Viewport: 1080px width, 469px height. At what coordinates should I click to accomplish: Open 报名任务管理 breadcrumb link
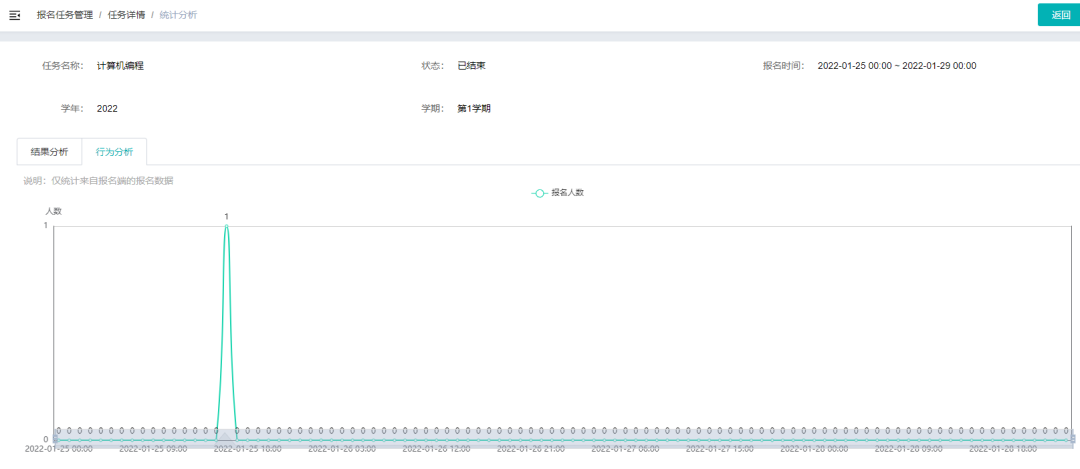click(x=65, y=15)
